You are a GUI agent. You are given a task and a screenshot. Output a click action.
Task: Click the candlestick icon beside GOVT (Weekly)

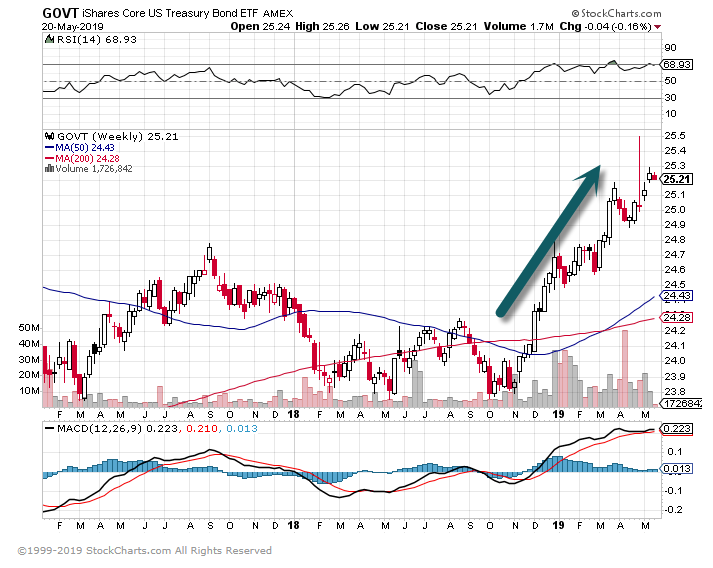tap(49, 136)
